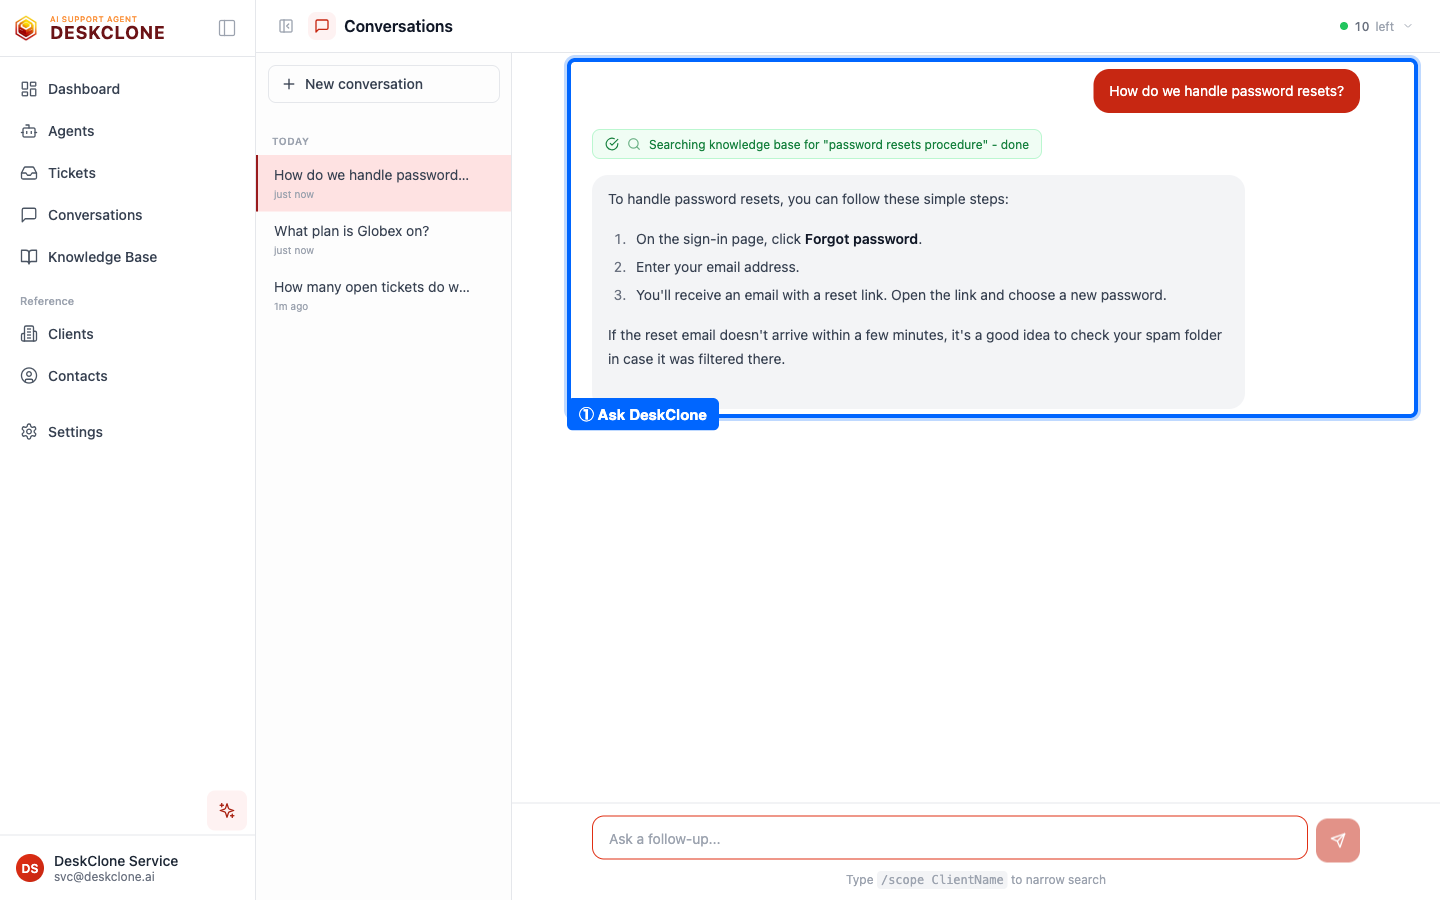Click the bold "Forgot password" text
1440x900 pixels.
pos(861,239)
